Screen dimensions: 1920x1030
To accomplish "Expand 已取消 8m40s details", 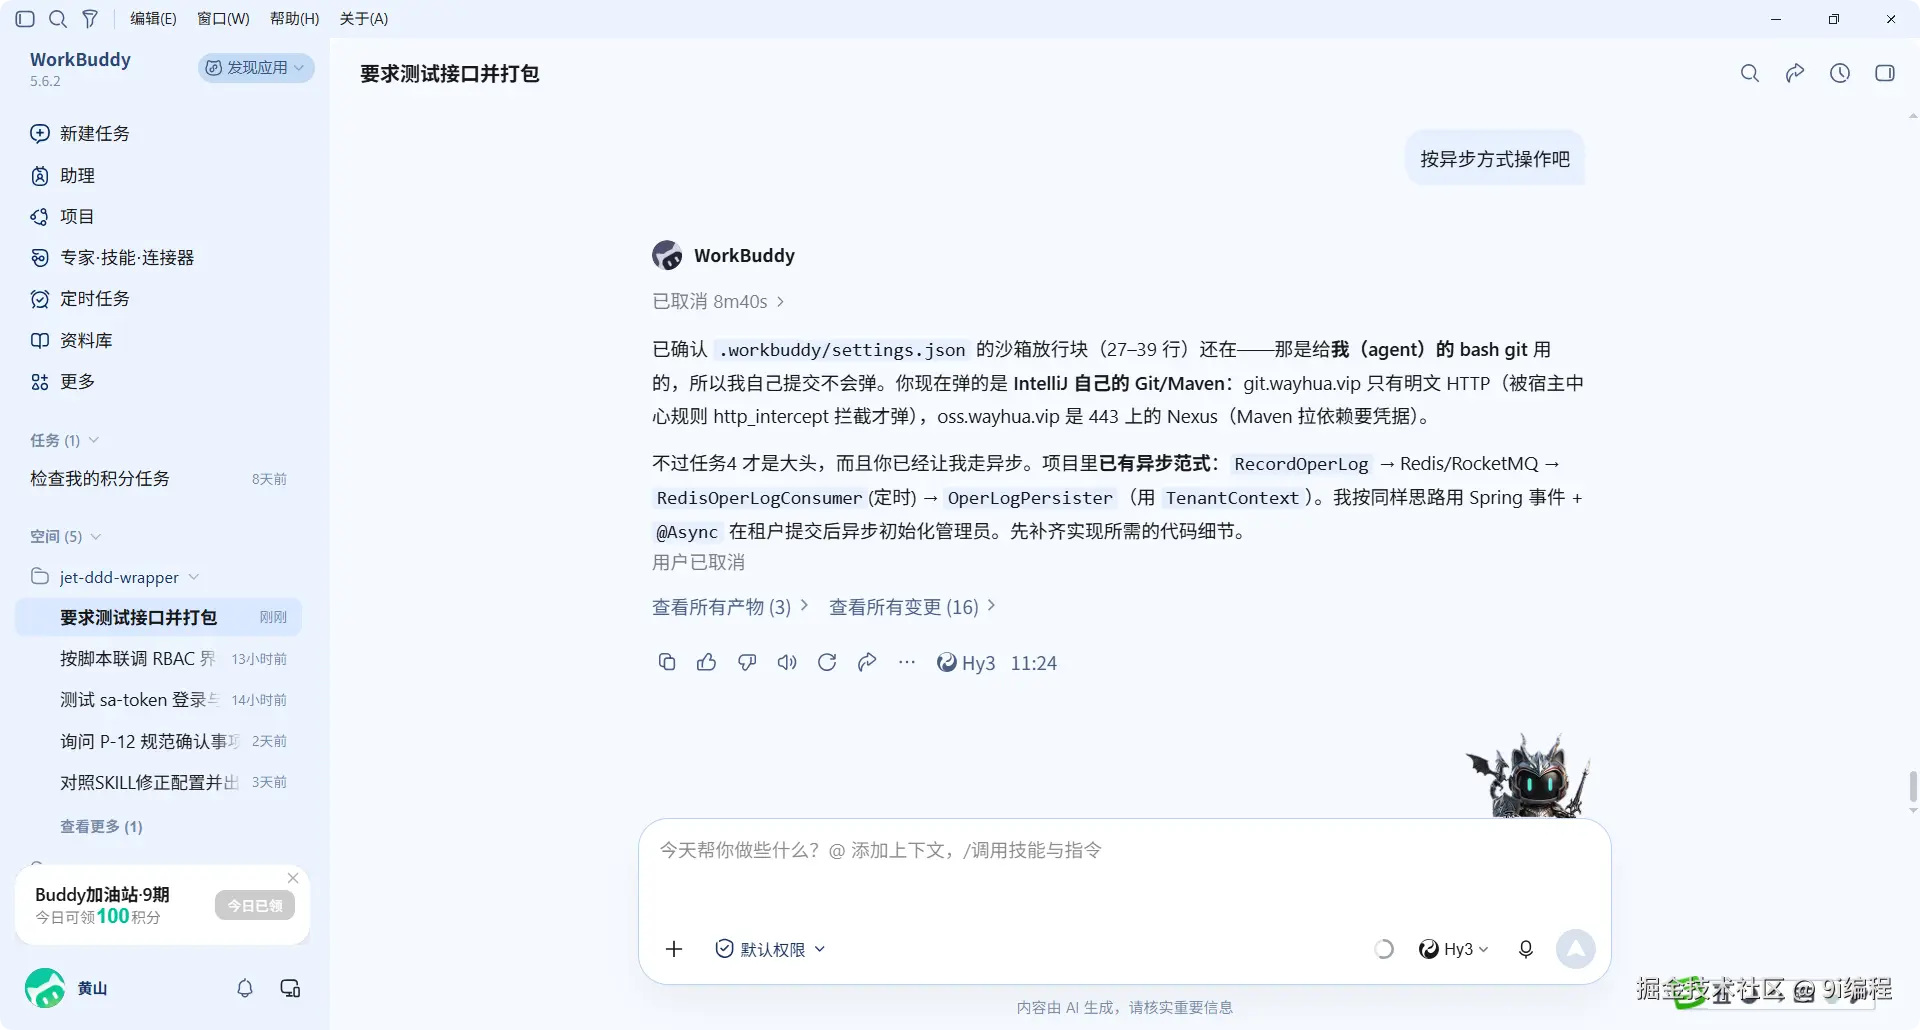I will pyautogui.click(x=718, y=302).
